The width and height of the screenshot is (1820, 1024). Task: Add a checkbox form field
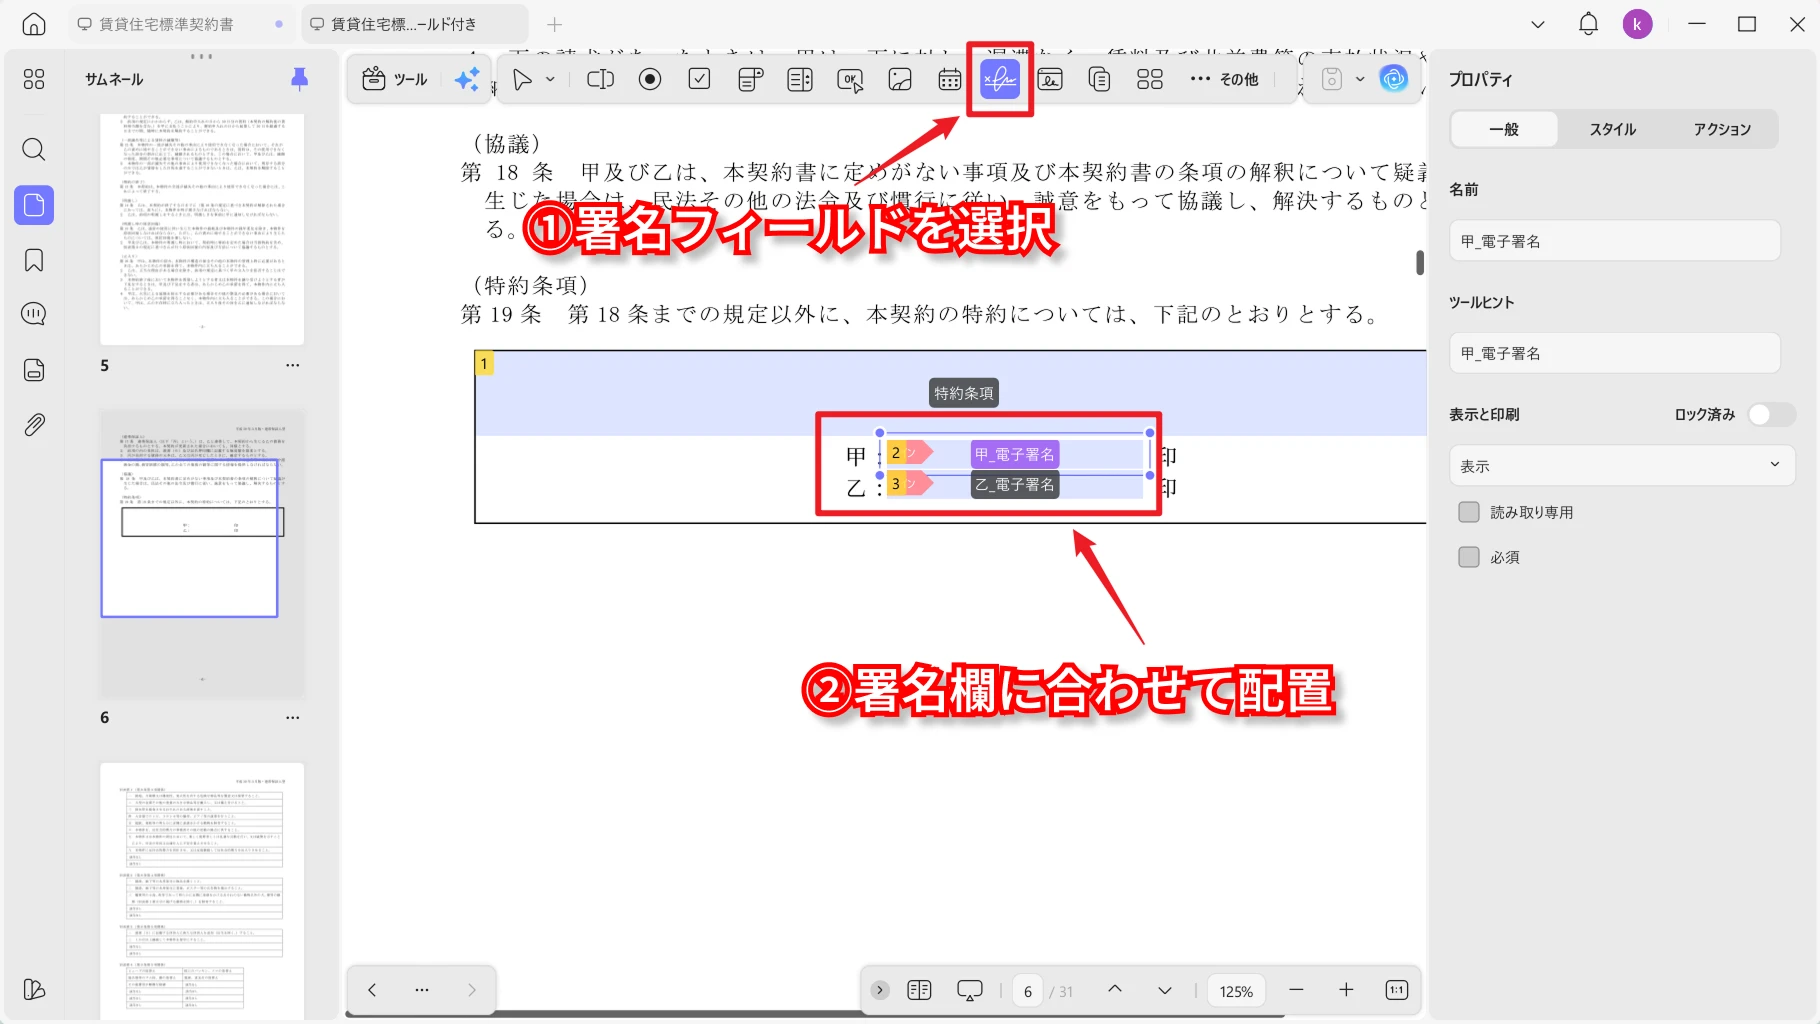[x=700, y=79]
